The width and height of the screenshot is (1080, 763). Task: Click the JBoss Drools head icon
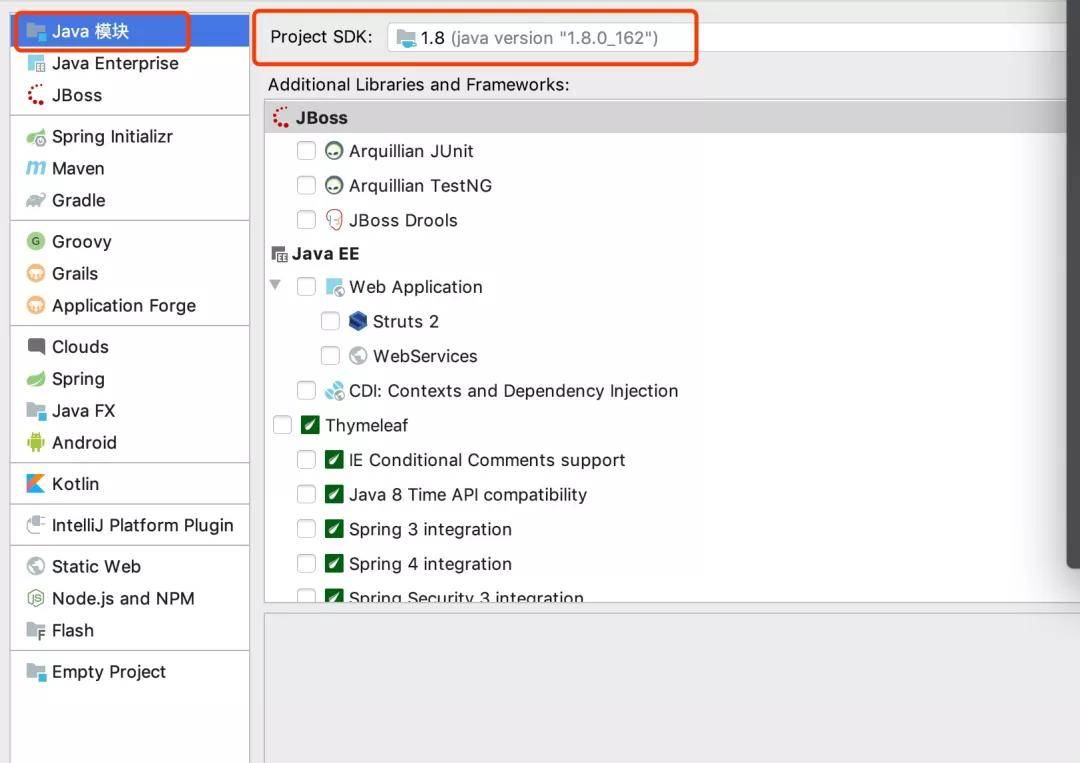coord(334,220)
